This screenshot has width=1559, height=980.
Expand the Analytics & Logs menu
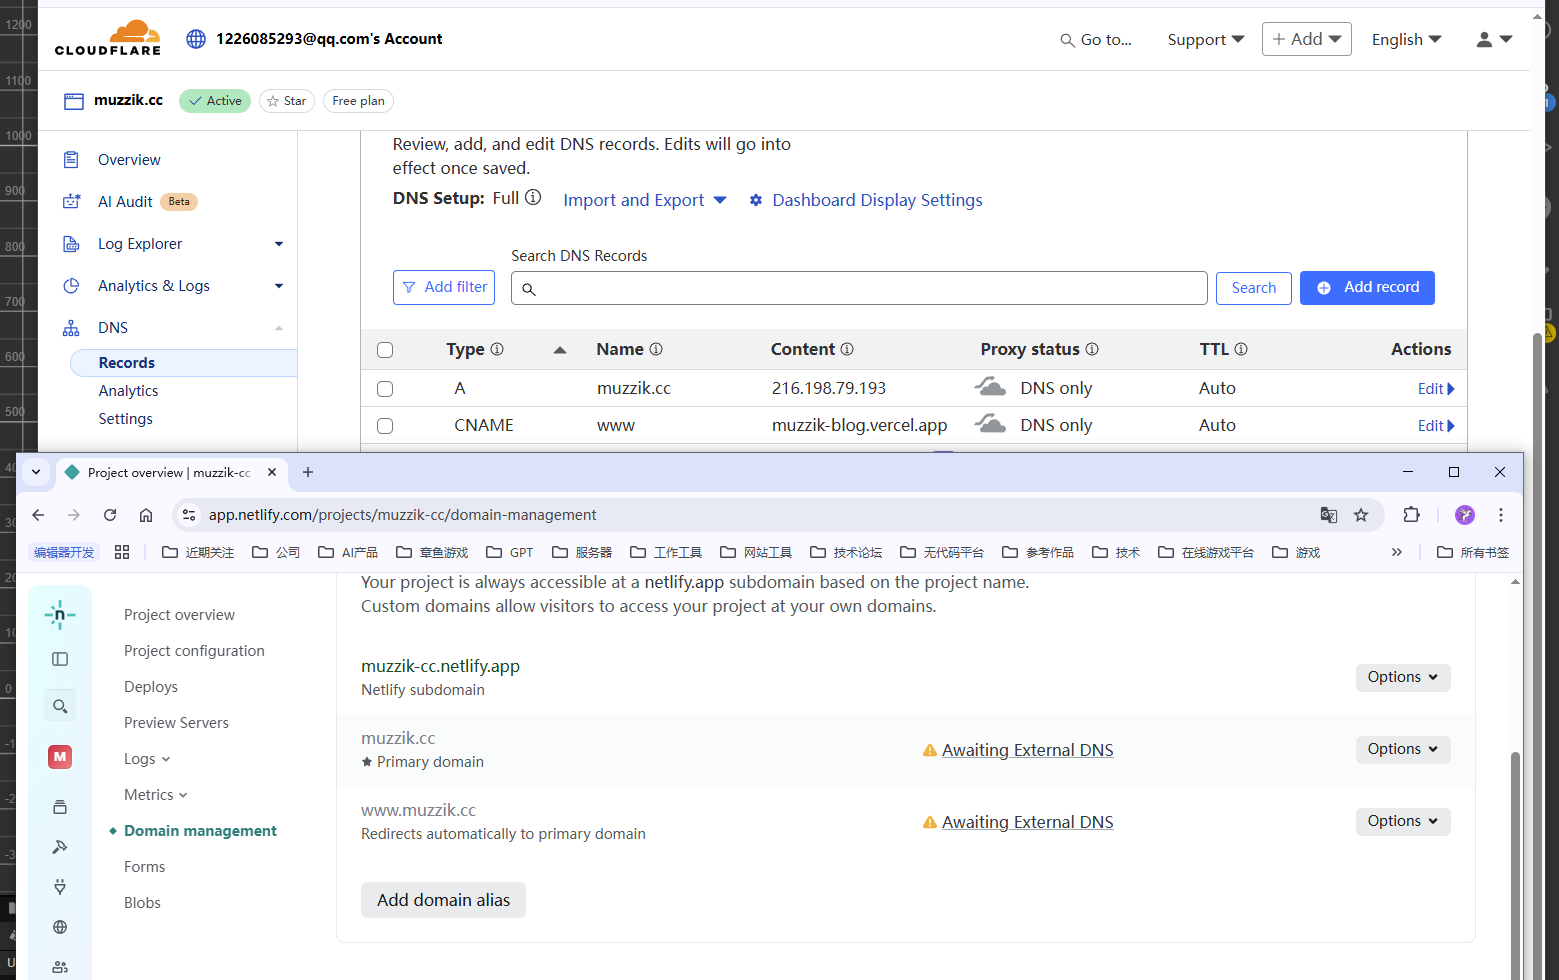[279, 286]
